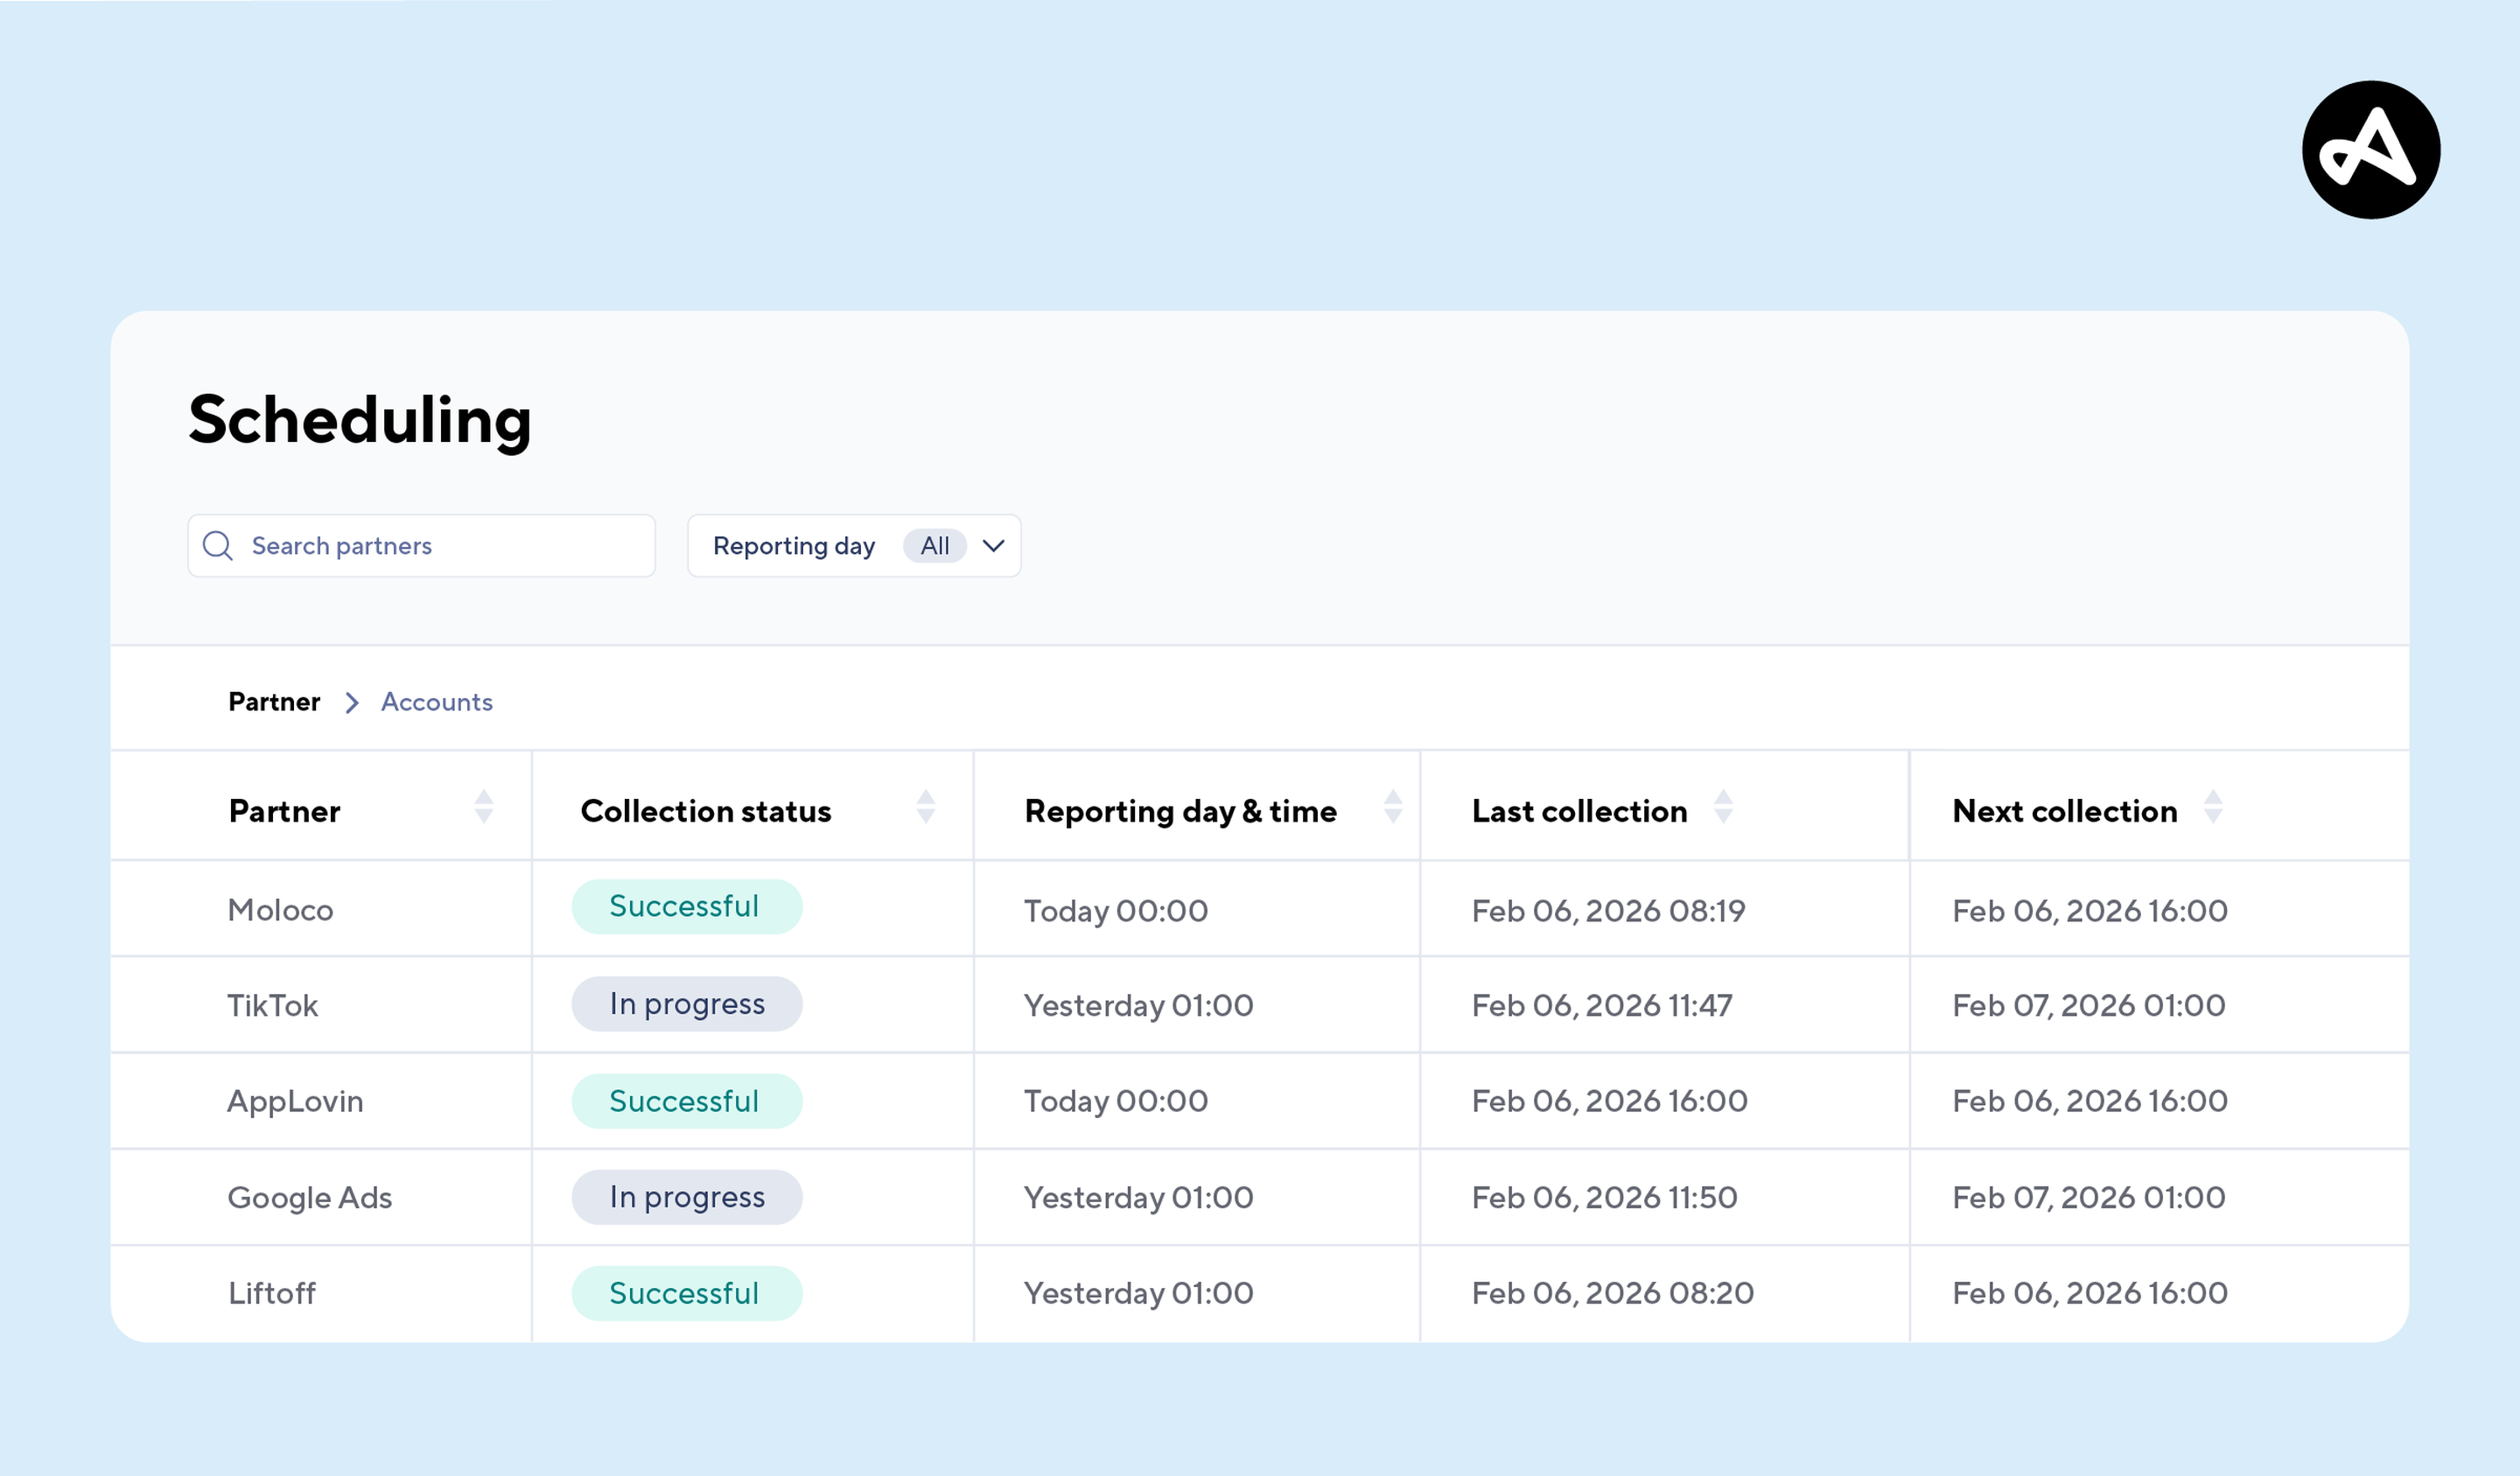2520x1476 pixels.
Task: Sort by Reporting day & time
Action: (x=1393, y=805)
